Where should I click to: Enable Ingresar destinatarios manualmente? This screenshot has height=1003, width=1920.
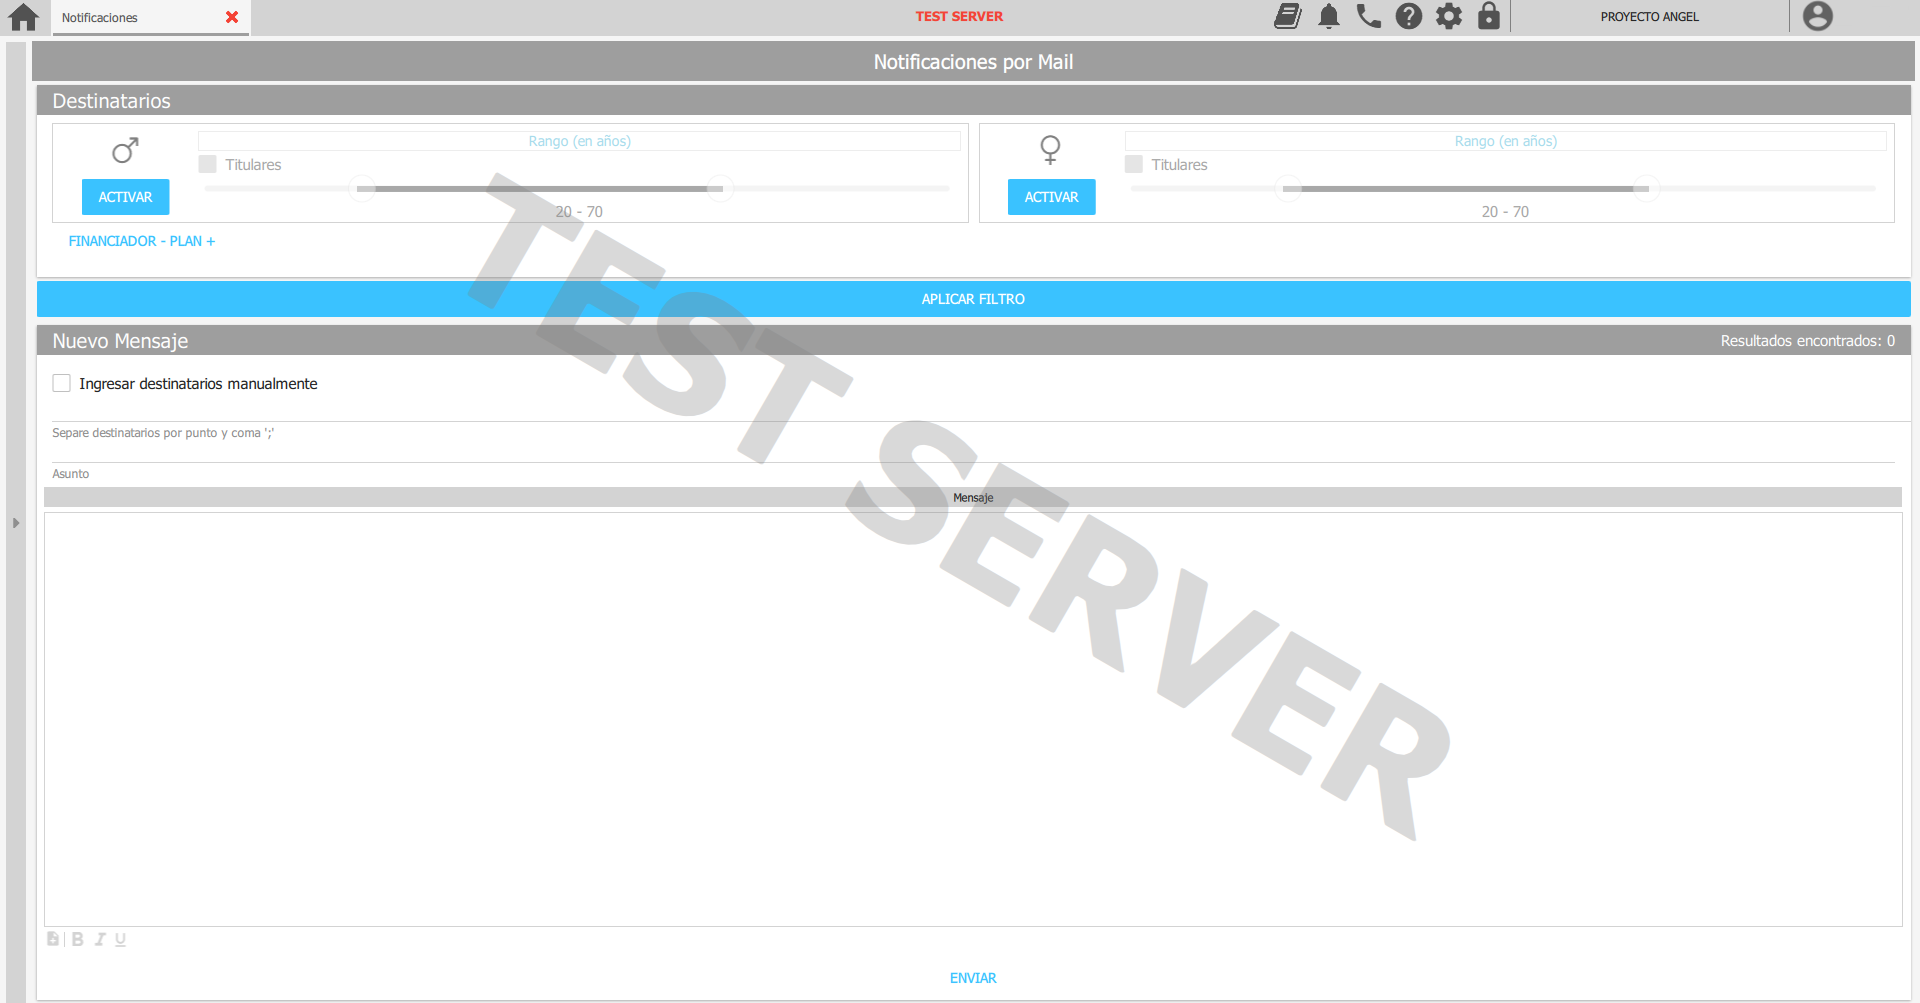(61, 383)
